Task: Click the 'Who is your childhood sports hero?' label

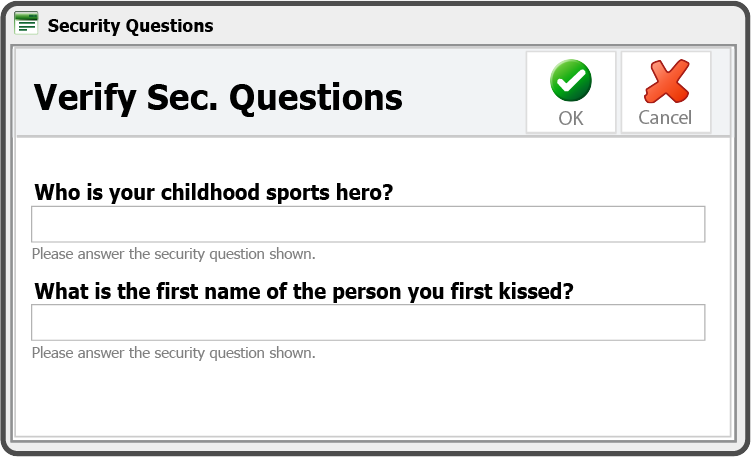Action: pyautogui.click(x=214, y=193)
